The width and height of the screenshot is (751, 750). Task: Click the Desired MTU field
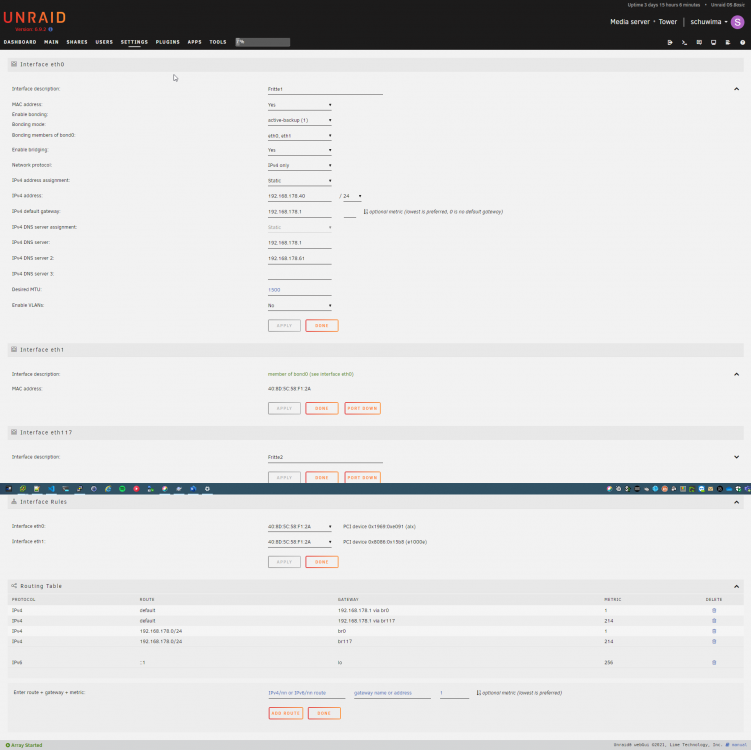coord(299,290)
